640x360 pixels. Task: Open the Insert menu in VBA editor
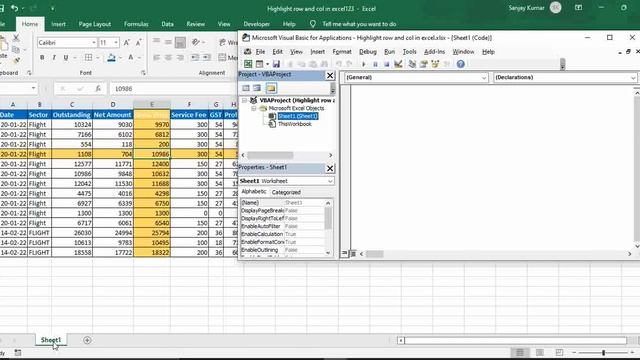[317, 52]
